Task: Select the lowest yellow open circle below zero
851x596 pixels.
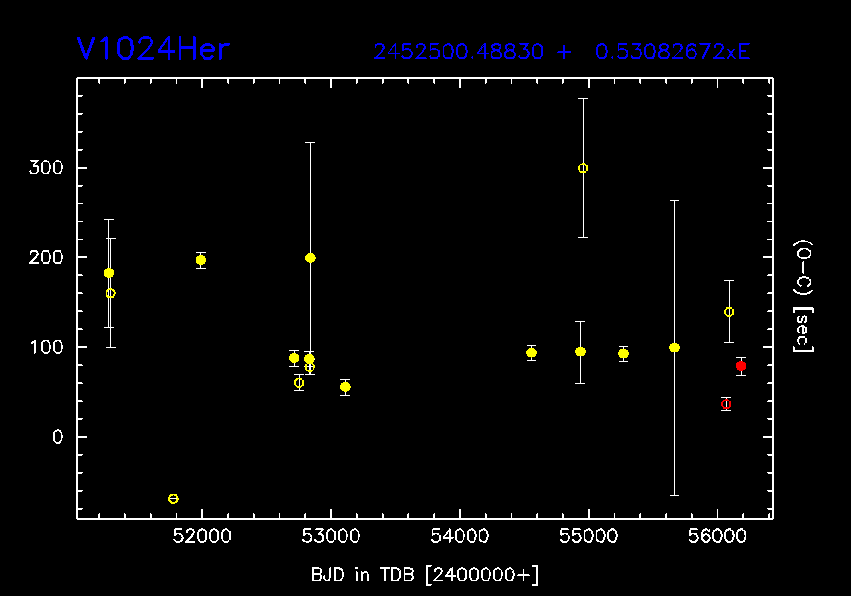Action: (173, 498)
